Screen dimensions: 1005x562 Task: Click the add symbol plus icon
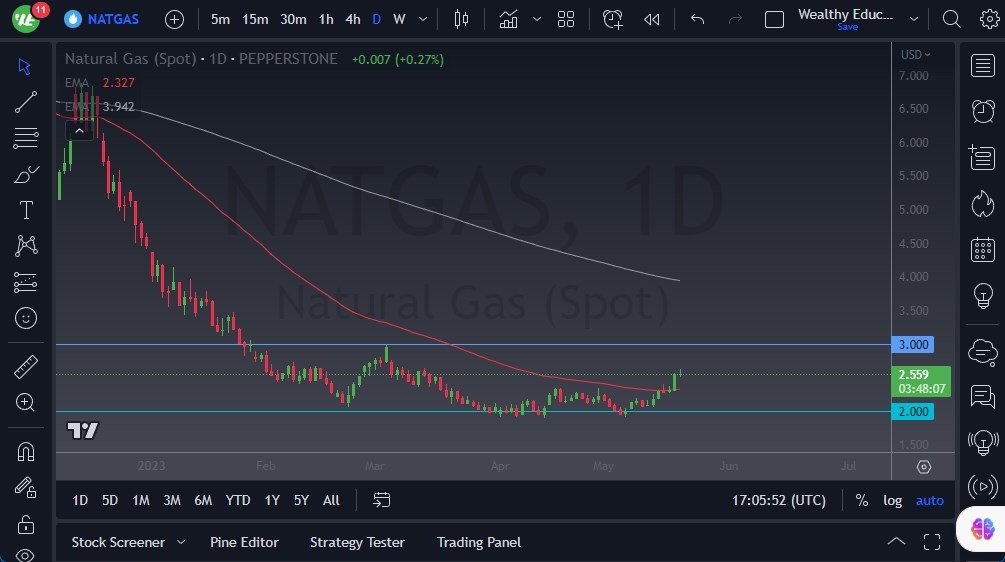(174, 19)
